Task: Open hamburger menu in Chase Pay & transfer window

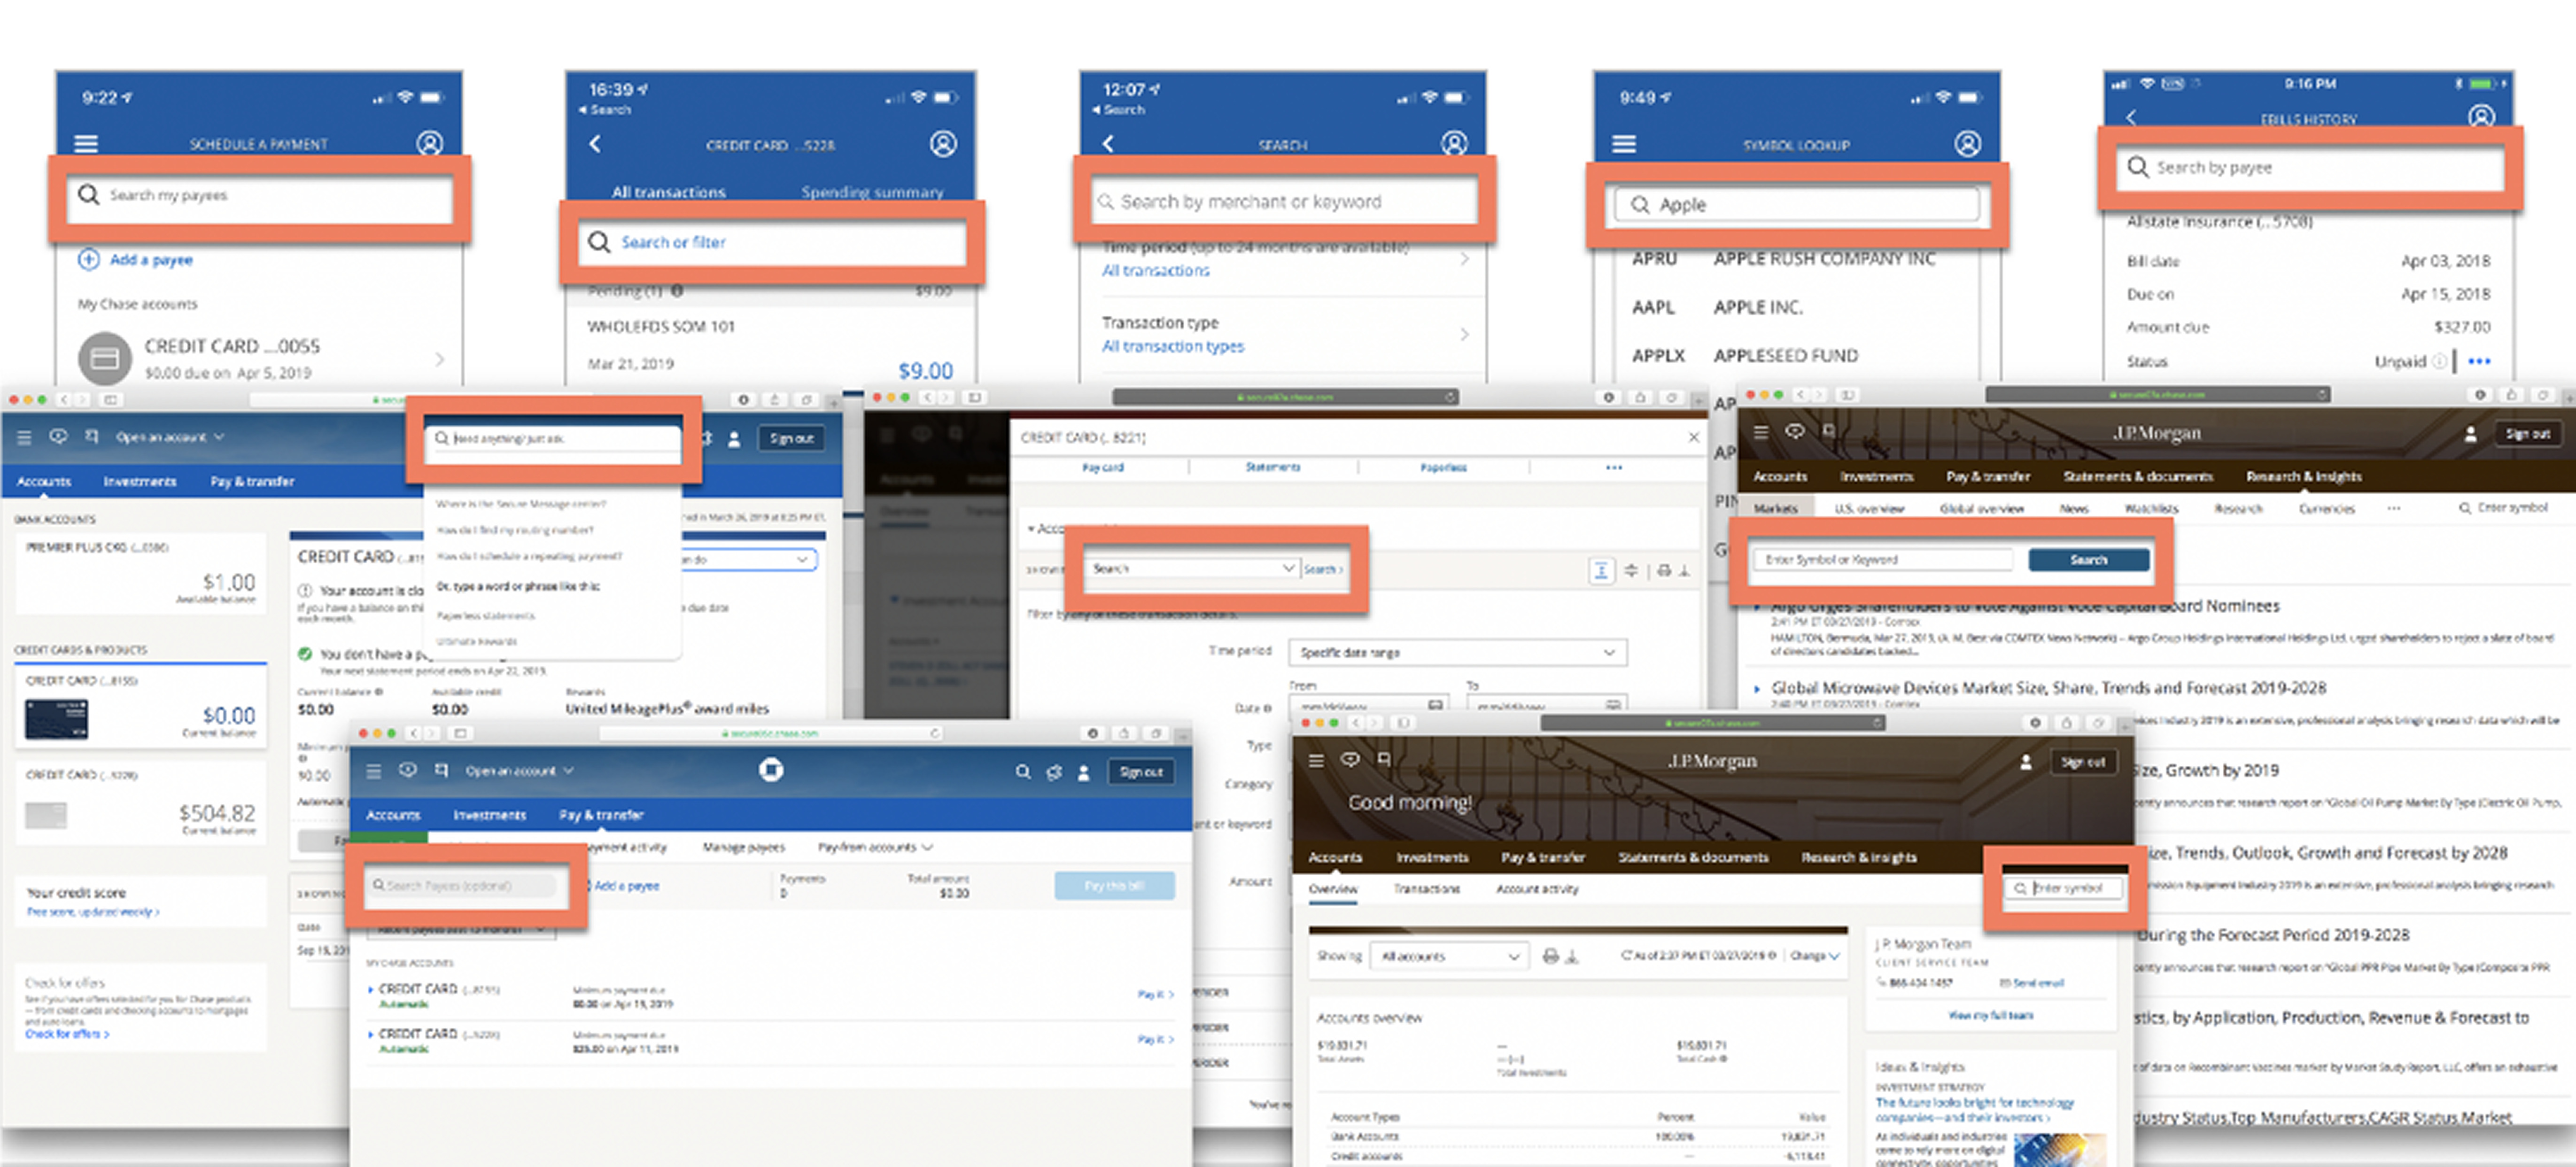Action: (x=373, y=771)
